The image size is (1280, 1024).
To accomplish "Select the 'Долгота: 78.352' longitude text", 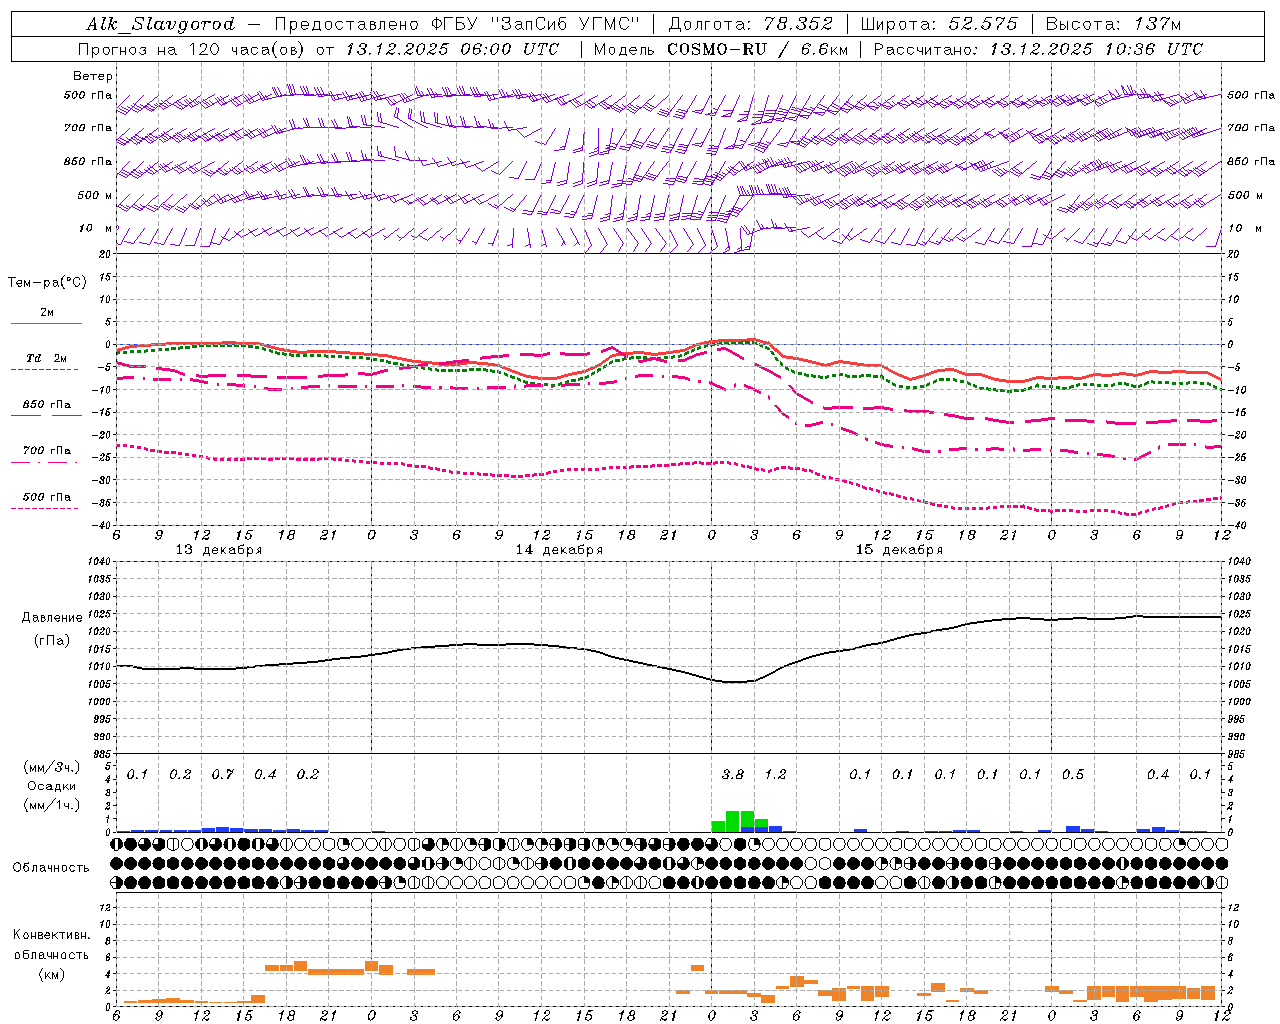I will pyautogui.click(x=751, y=24).
